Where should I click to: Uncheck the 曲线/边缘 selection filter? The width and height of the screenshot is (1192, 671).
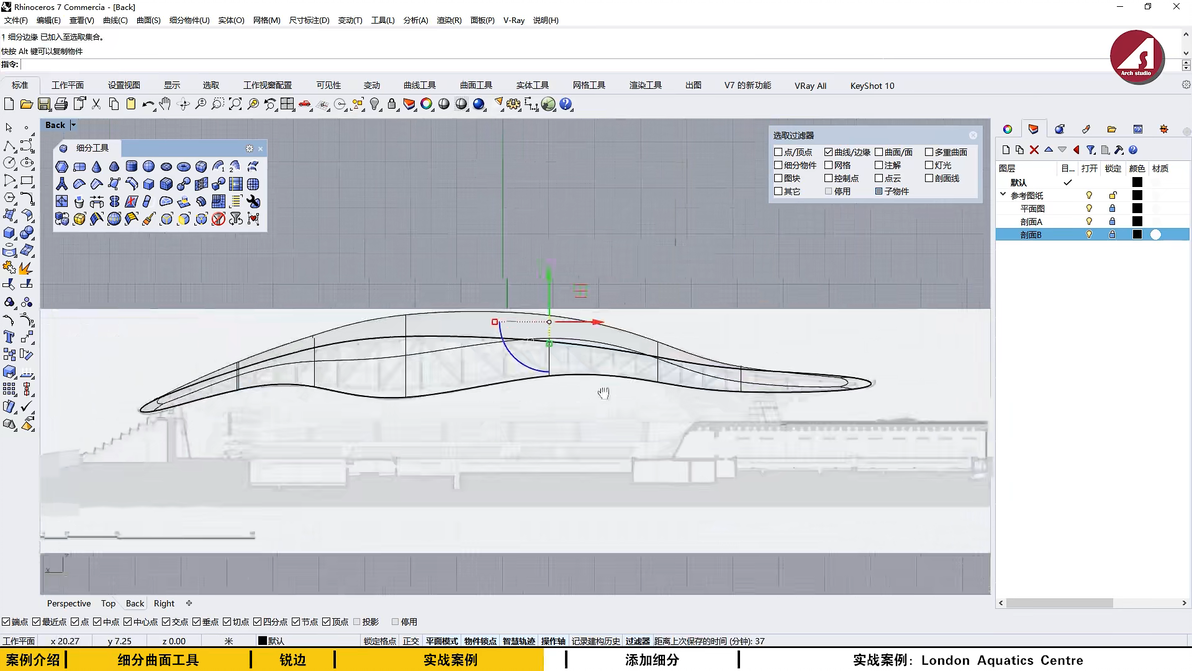pos(829,152)
